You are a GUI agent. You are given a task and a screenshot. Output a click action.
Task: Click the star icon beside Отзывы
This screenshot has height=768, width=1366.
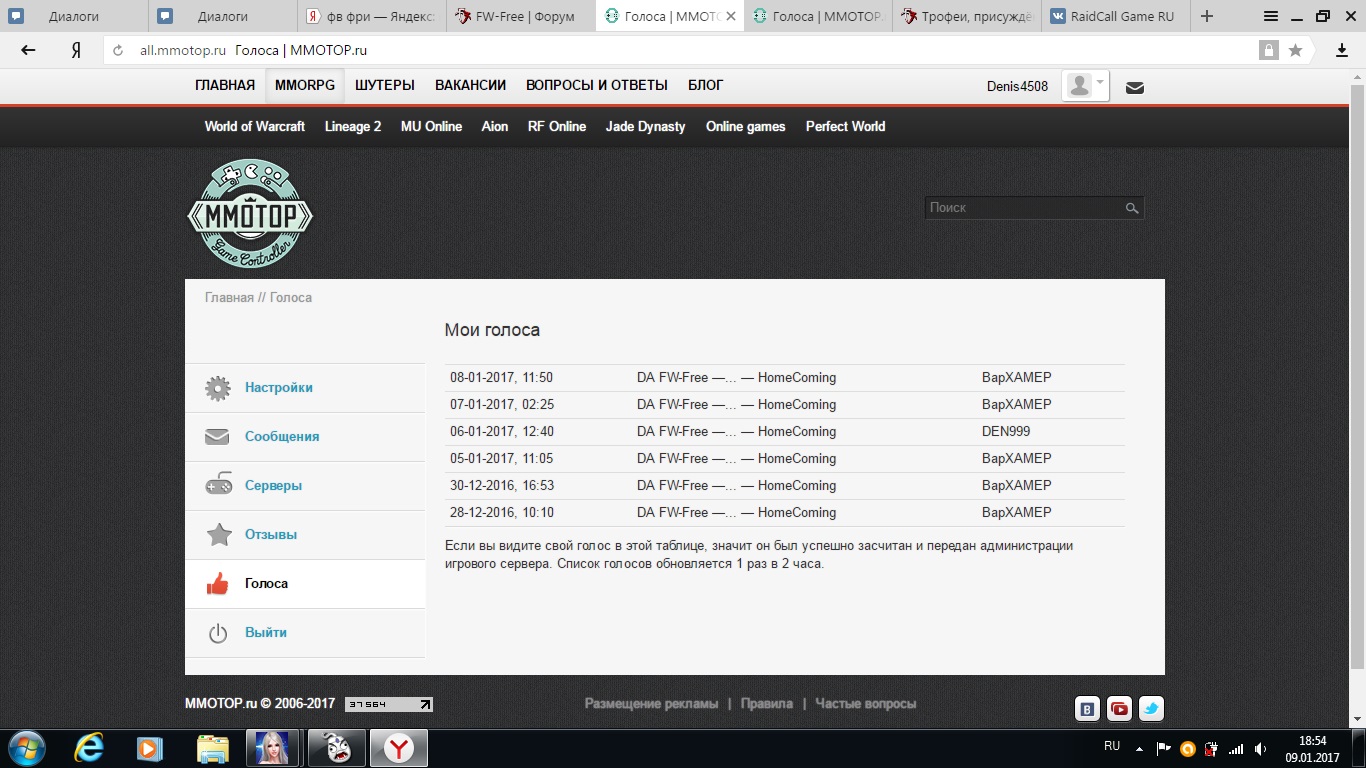pyautogui.click(x=219, y=534)
